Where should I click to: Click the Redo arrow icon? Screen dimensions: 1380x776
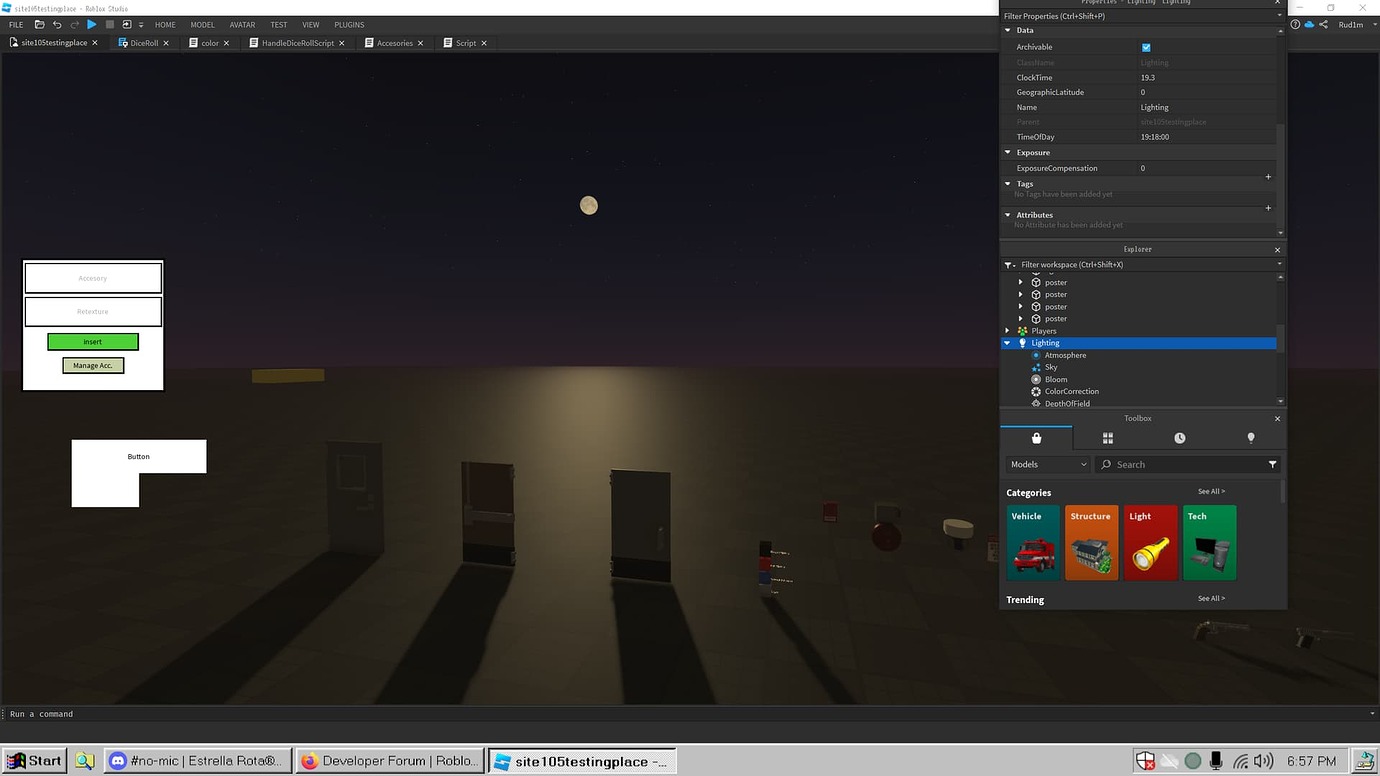74,24
